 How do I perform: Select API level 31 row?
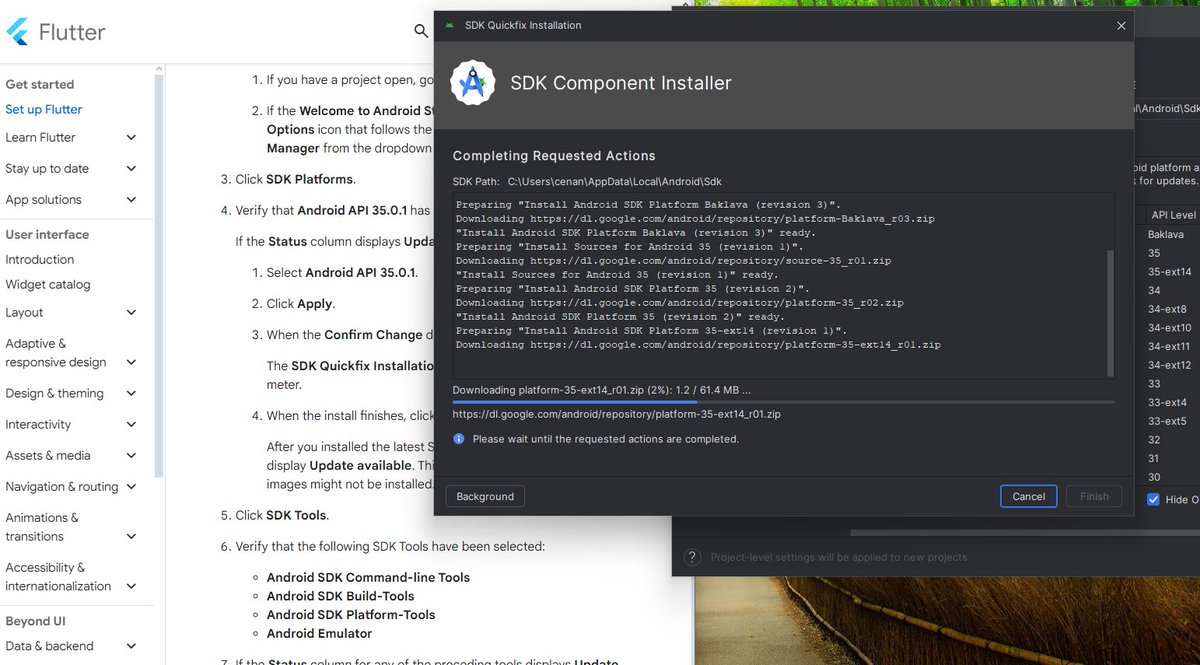[1154, 459]
